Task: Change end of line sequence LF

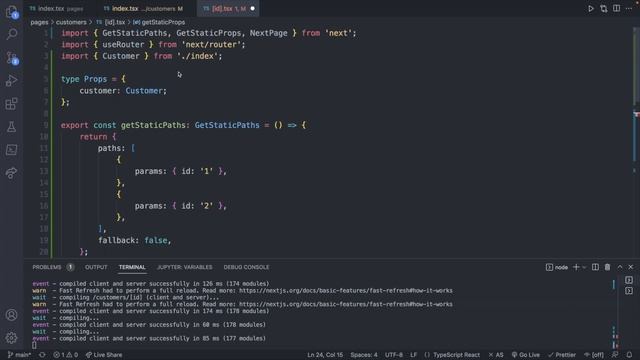Action: [x=413, y=355]
